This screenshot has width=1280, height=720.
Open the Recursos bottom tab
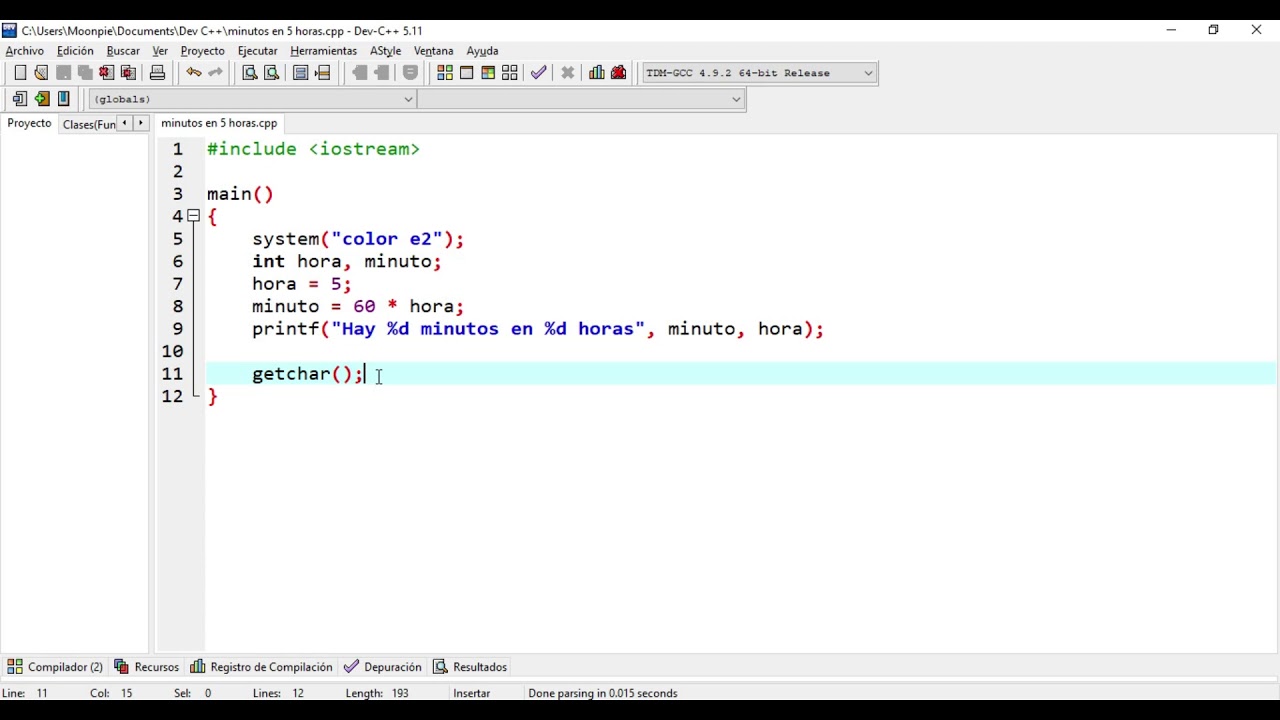146,667
